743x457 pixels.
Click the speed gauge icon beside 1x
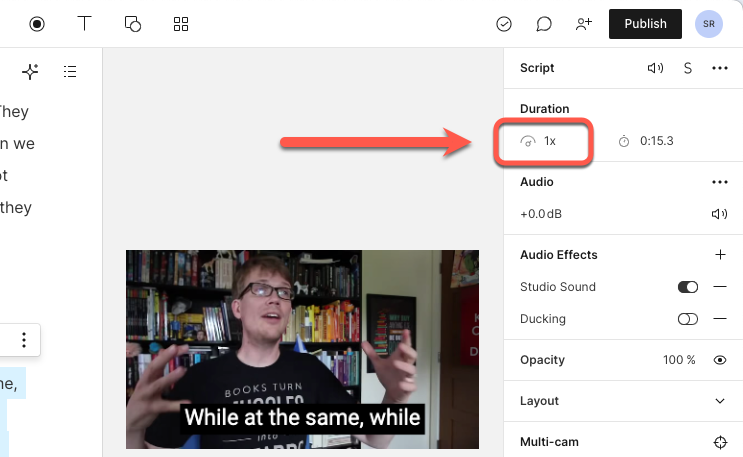527,141
